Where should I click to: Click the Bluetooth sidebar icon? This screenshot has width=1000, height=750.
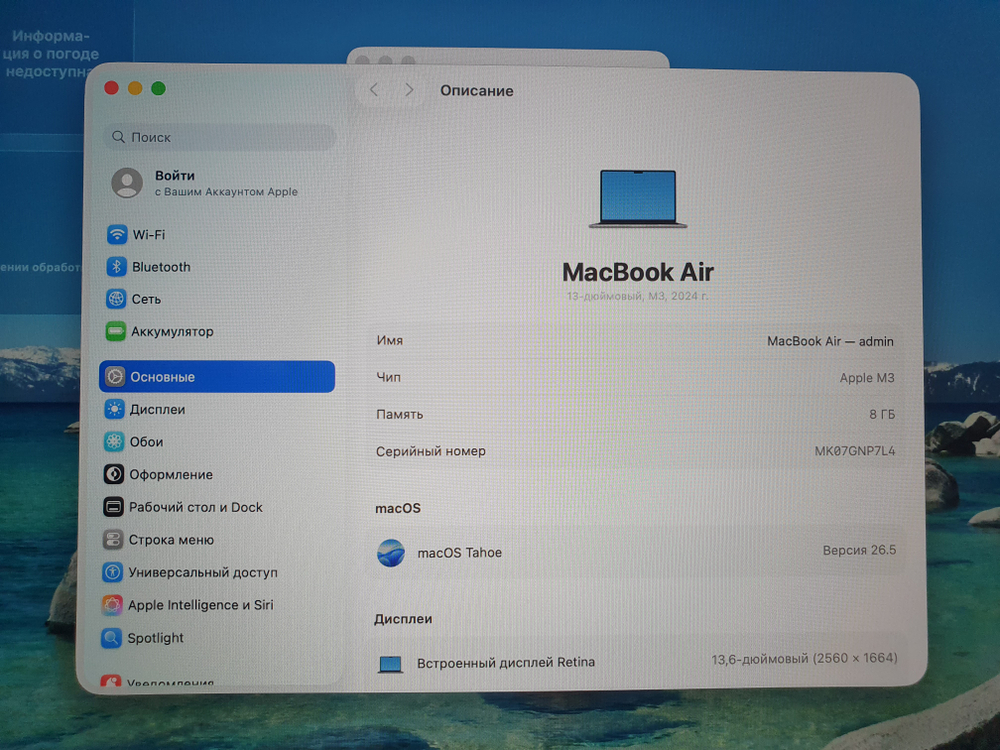point(116,267)
